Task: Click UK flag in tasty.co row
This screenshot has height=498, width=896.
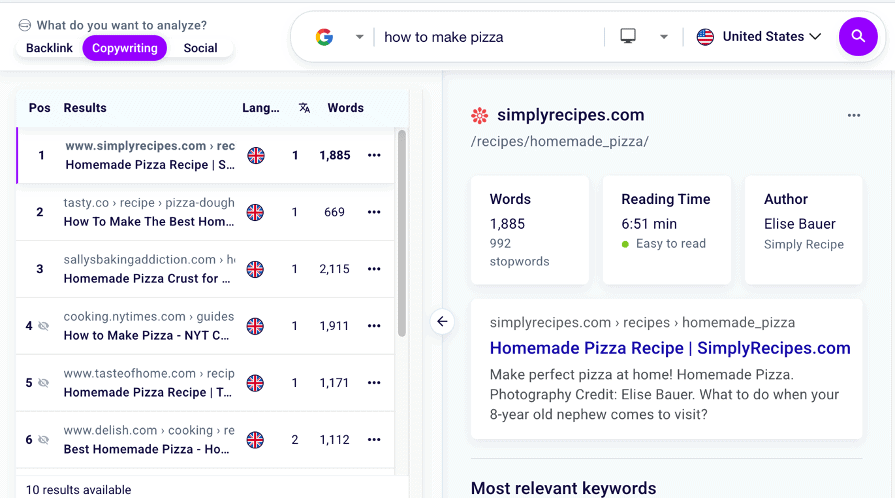Action: click(255, 212)
